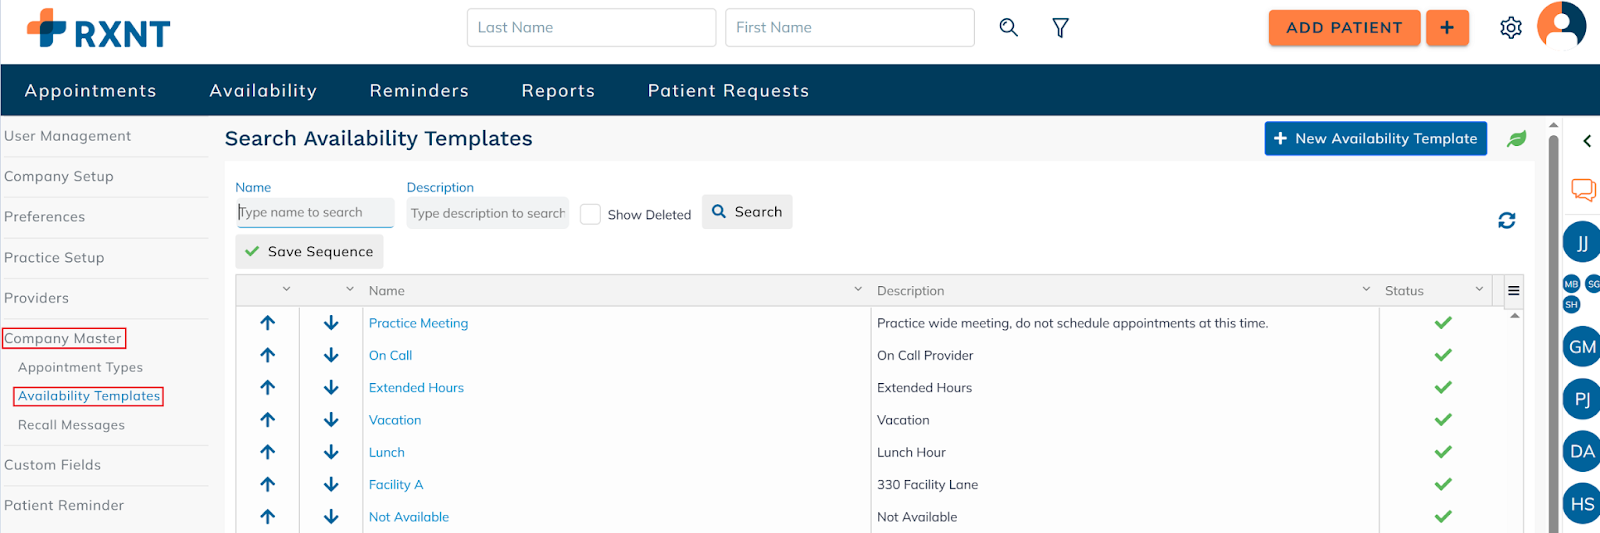Open the settings gear icon
Viewport: 1600px width, 533px height.
[1510, 28]
